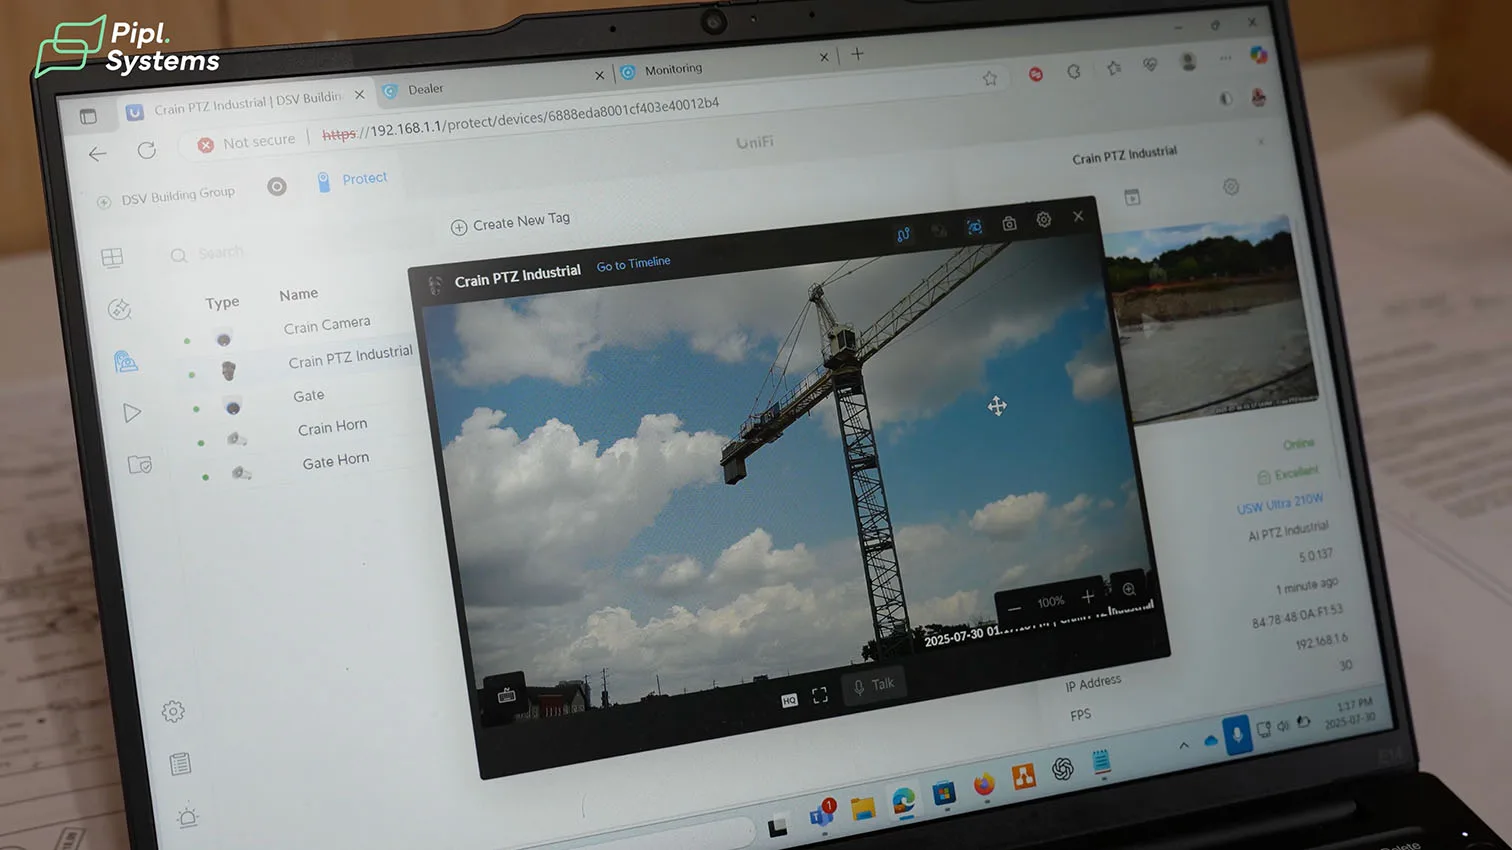1512x850 pixels.
Task: Bookmark the page with the star icon
Action: pyautogui.click(x=989, y=78)
